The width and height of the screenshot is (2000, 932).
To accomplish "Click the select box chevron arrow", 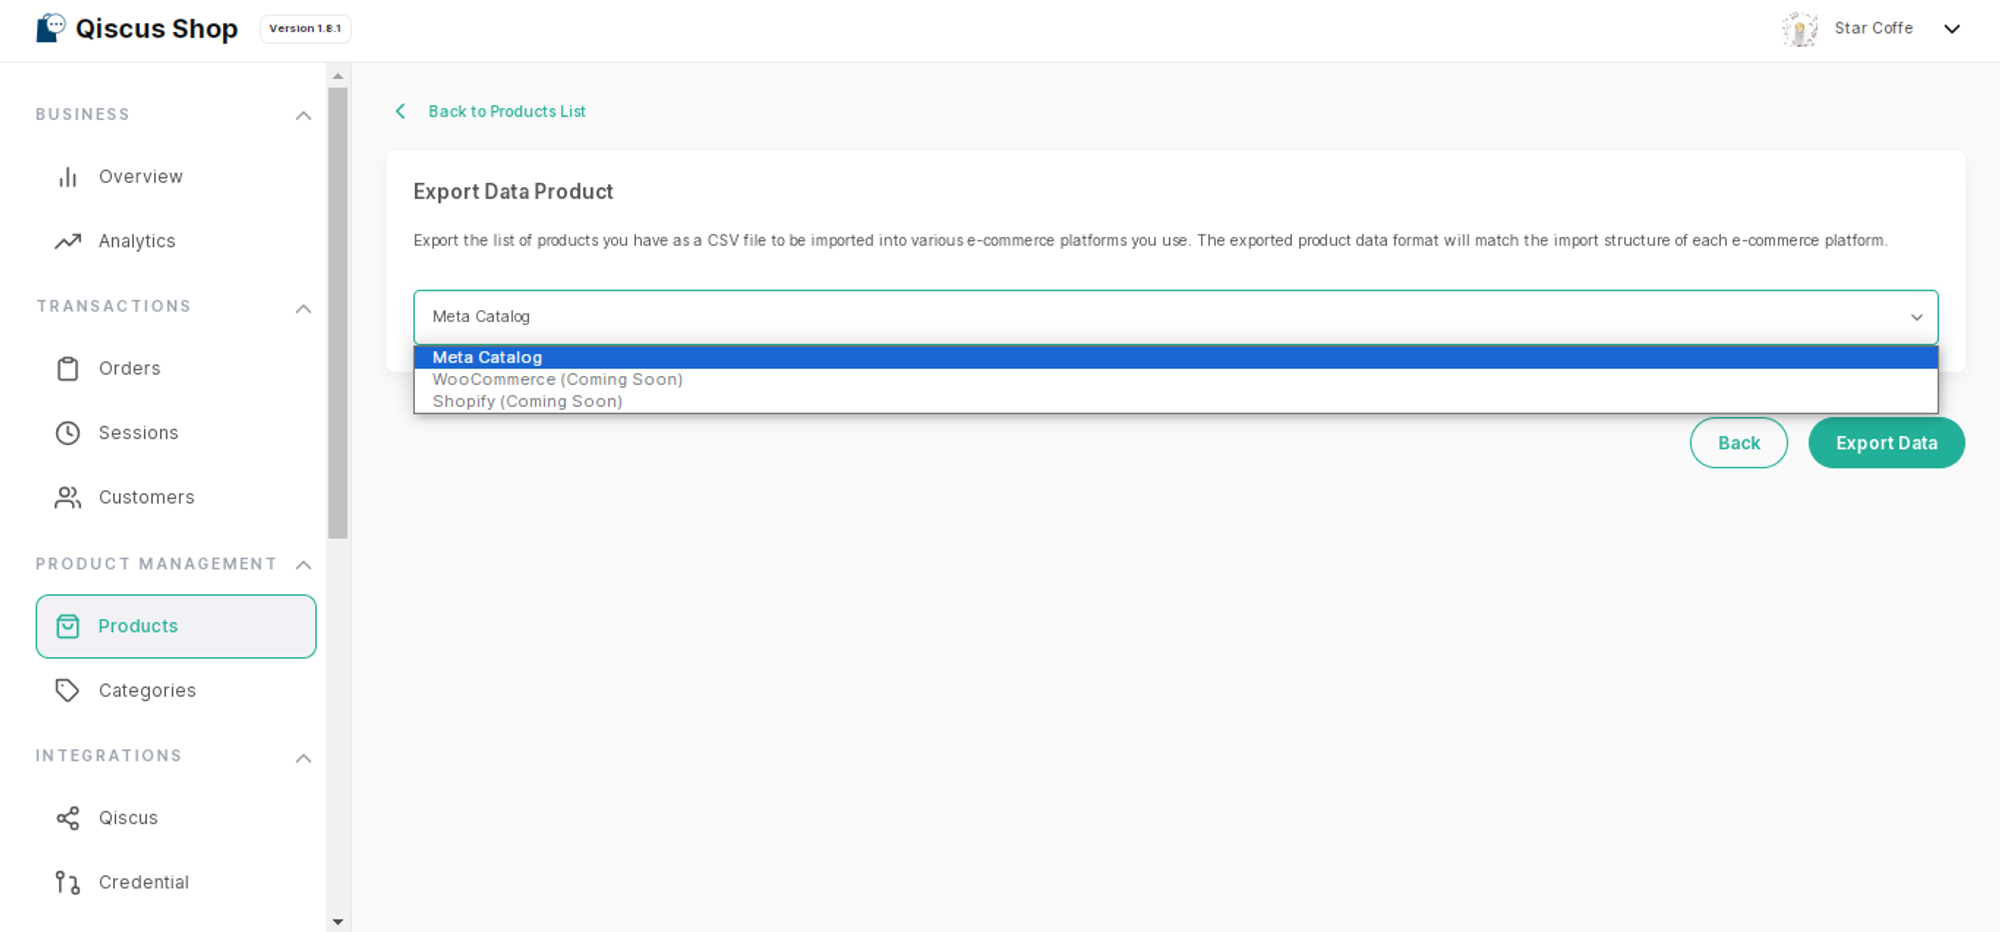I will [x=1916, y=317].
